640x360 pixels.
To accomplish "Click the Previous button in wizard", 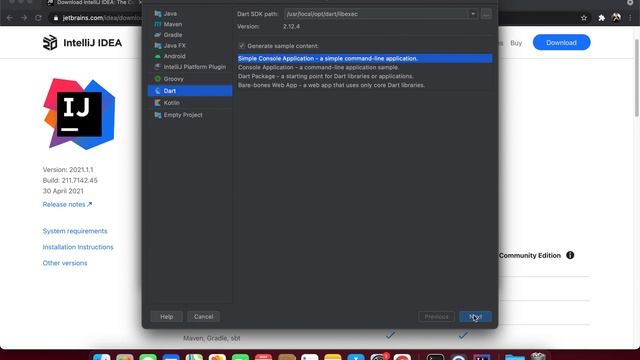I will 436,316.
